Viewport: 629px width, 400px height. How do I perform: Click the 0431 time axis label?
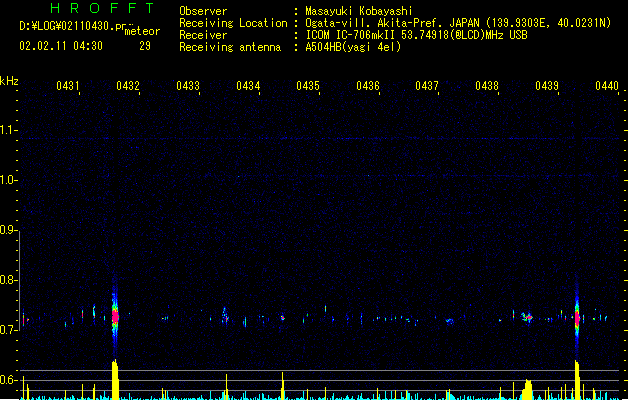(x=67, y=85)
